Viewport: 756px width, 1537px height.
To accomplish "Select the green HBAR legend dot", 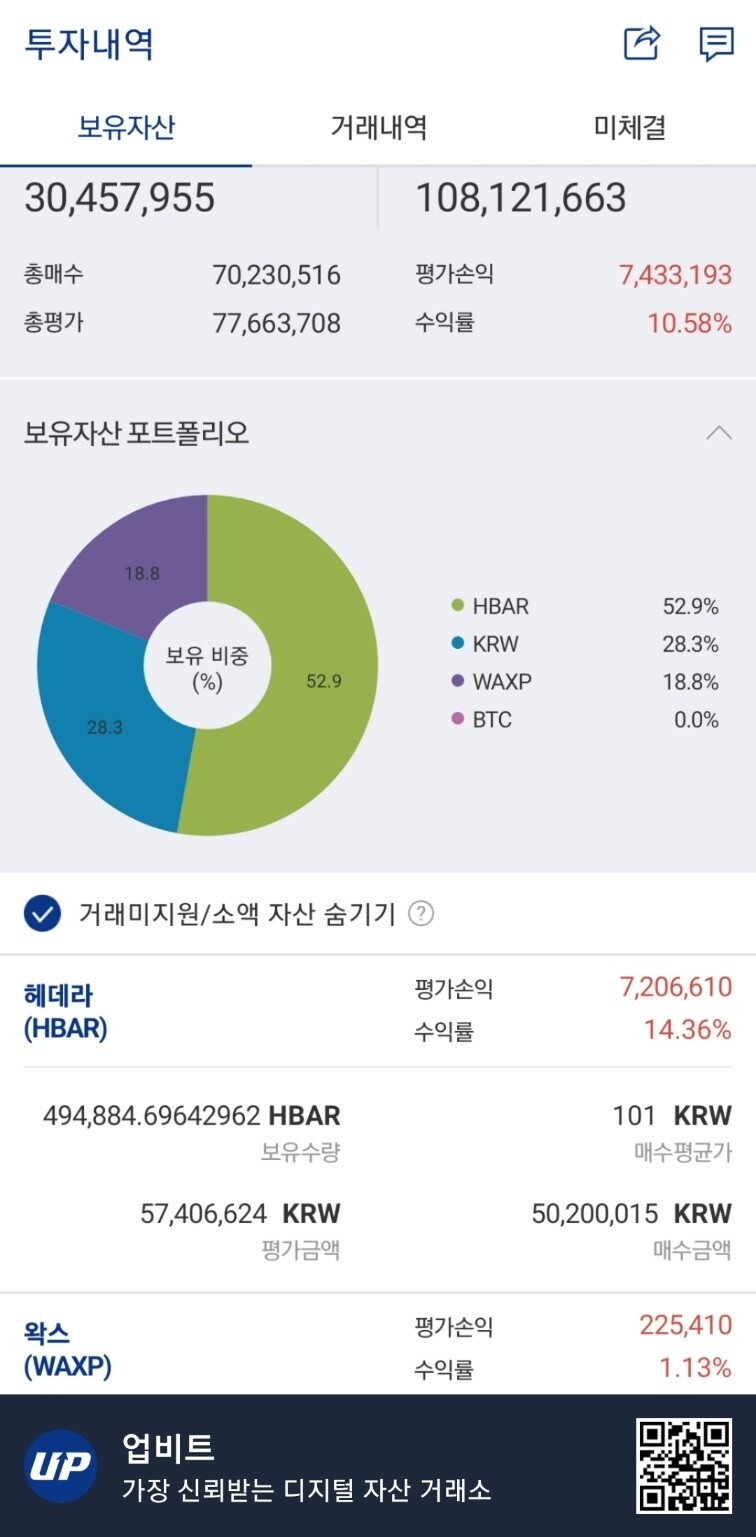I will (455, 606).
